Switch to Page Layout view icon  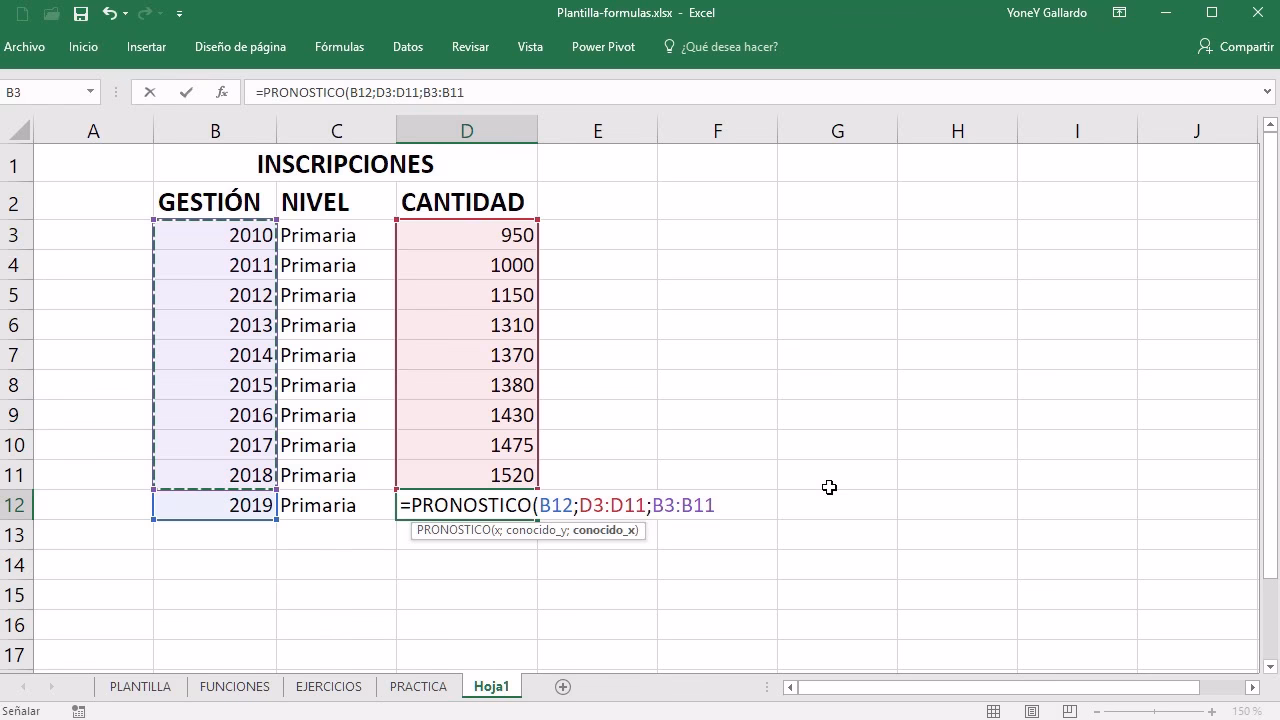point(1031,711)
